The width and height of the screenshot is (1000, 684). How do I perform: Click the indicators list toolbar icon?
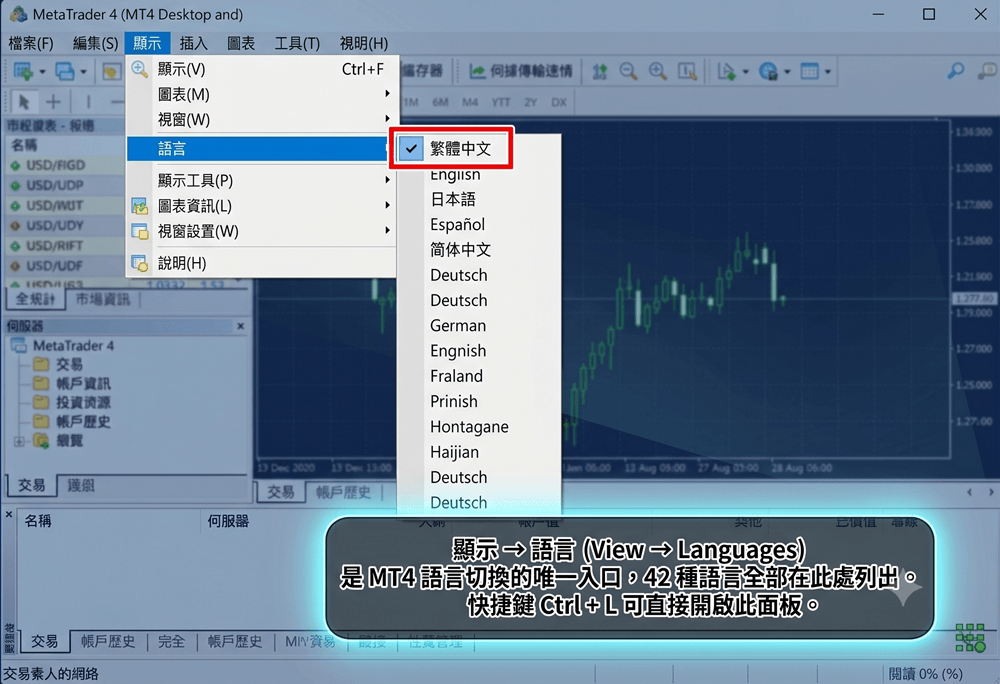726,71
